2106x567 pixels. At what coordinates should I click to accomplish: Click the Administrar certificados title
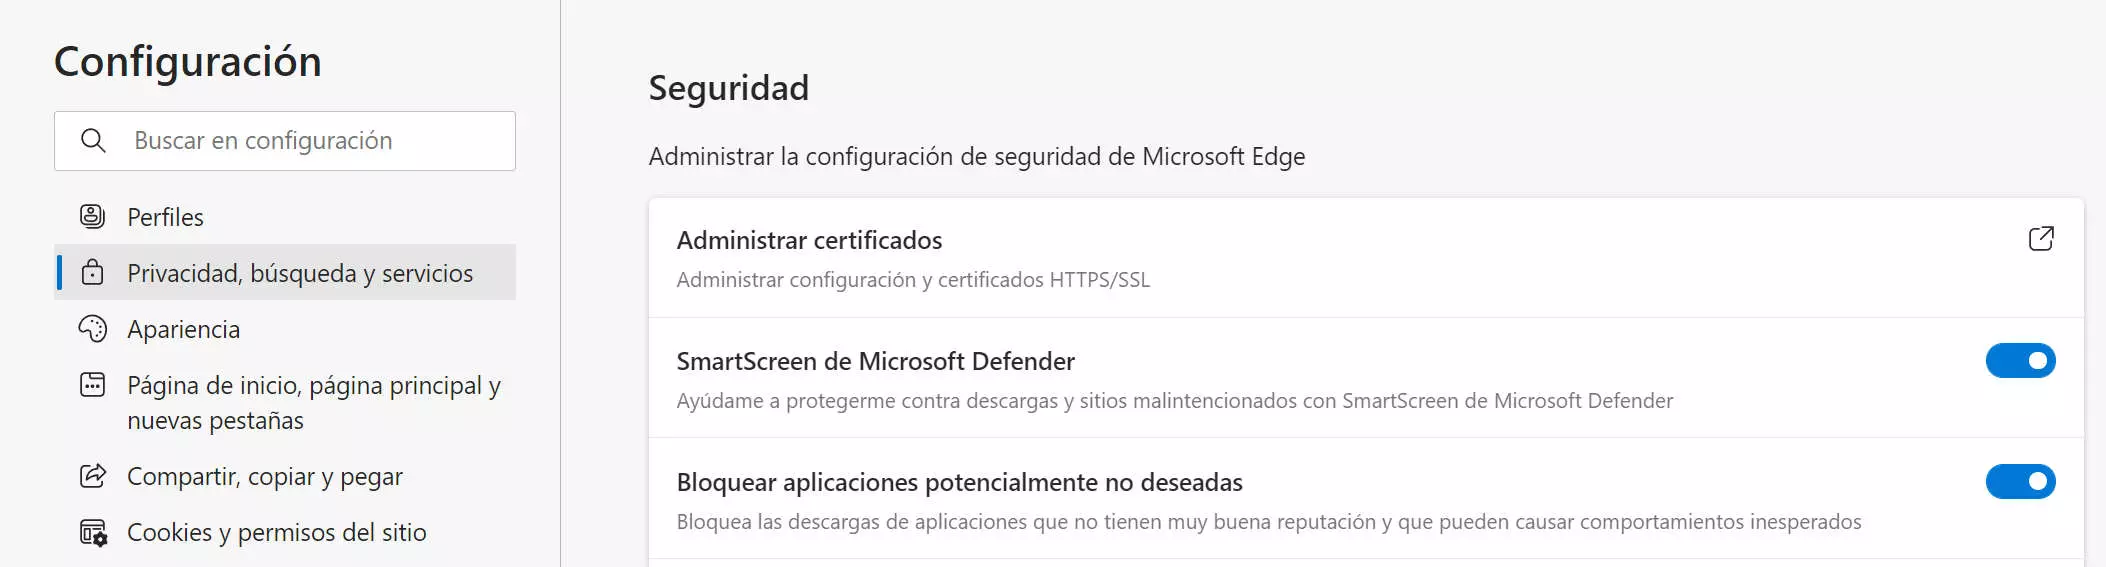(x=809, y=240)
